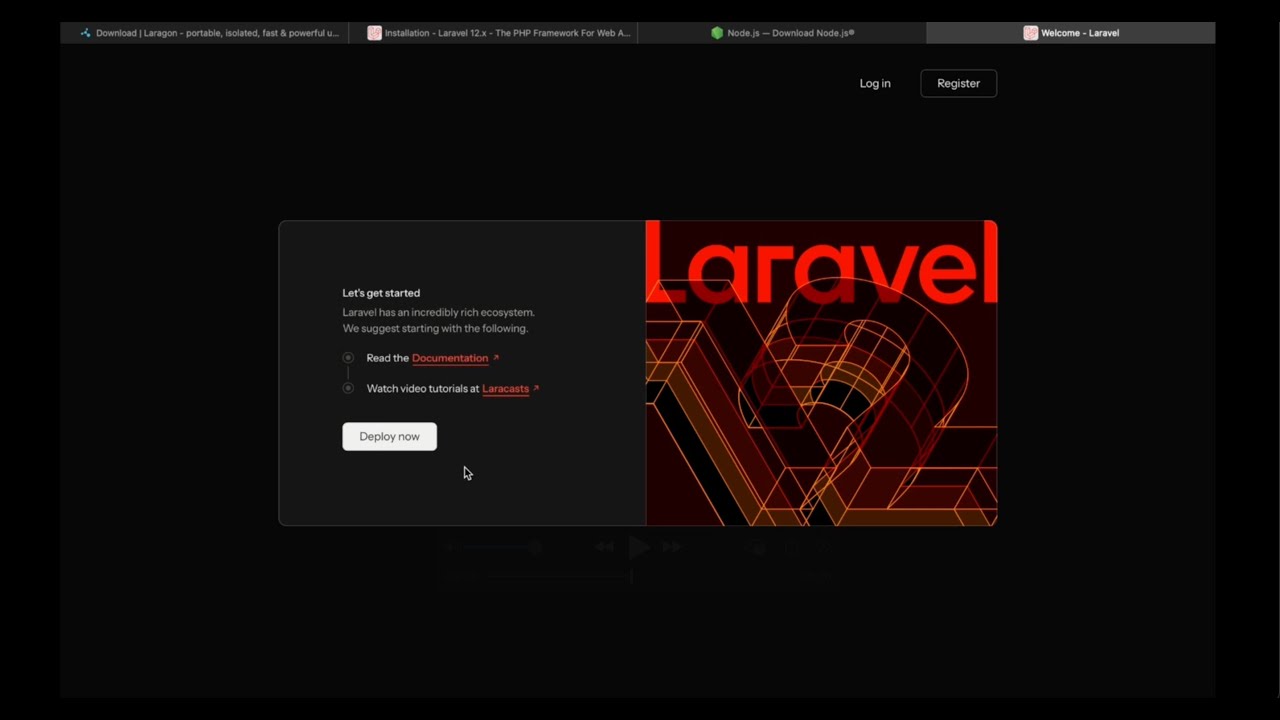Click the "Let's get started" heading
Image resolution: width=1280 pixels, height=720 pixels.
point(381,293)
